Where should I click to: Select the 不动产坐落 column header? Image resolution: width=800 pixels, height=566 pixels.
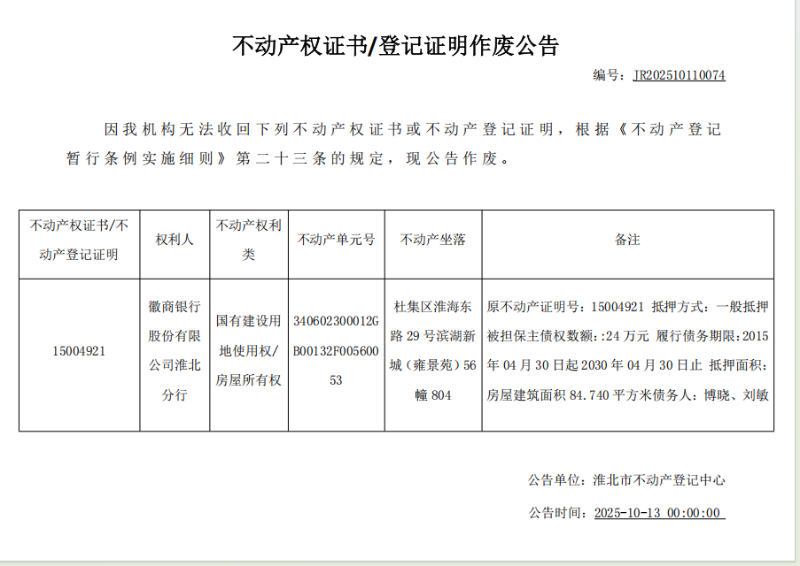[x=432, y=241]
